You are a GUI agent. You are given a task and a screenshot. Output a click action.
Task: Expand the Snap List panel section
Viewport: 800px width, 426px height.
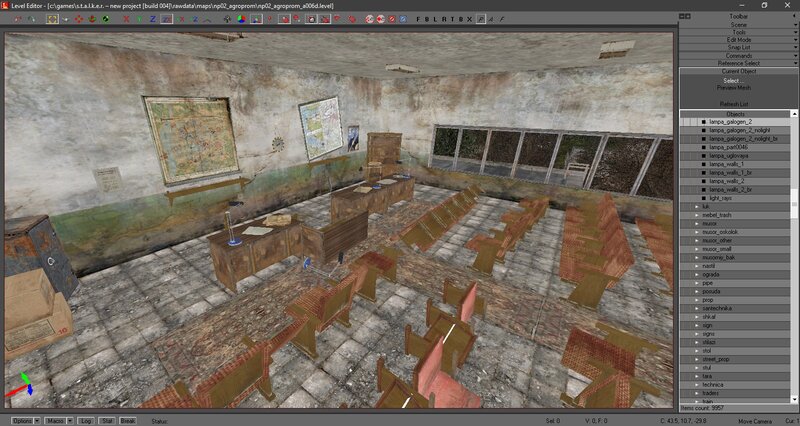point(738,47)
